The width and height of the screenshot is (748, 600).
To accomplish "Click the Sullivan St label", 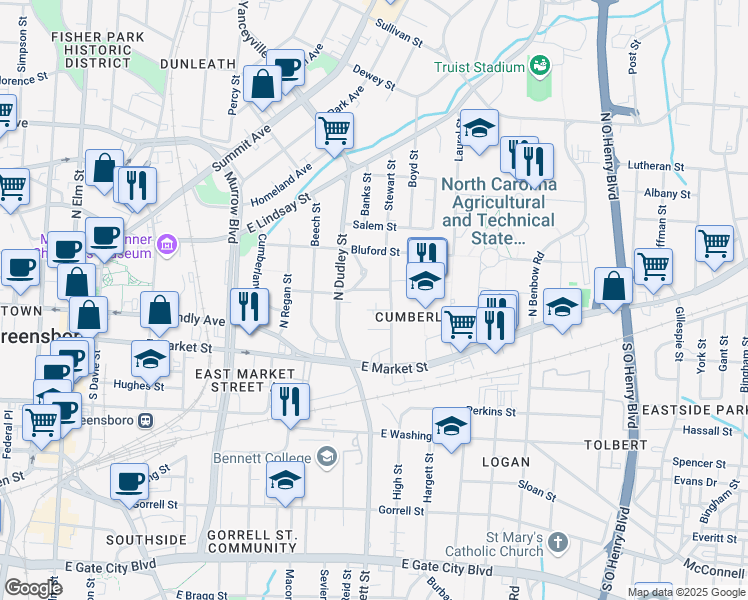I will pyautogui.click(x=399, y=33).
